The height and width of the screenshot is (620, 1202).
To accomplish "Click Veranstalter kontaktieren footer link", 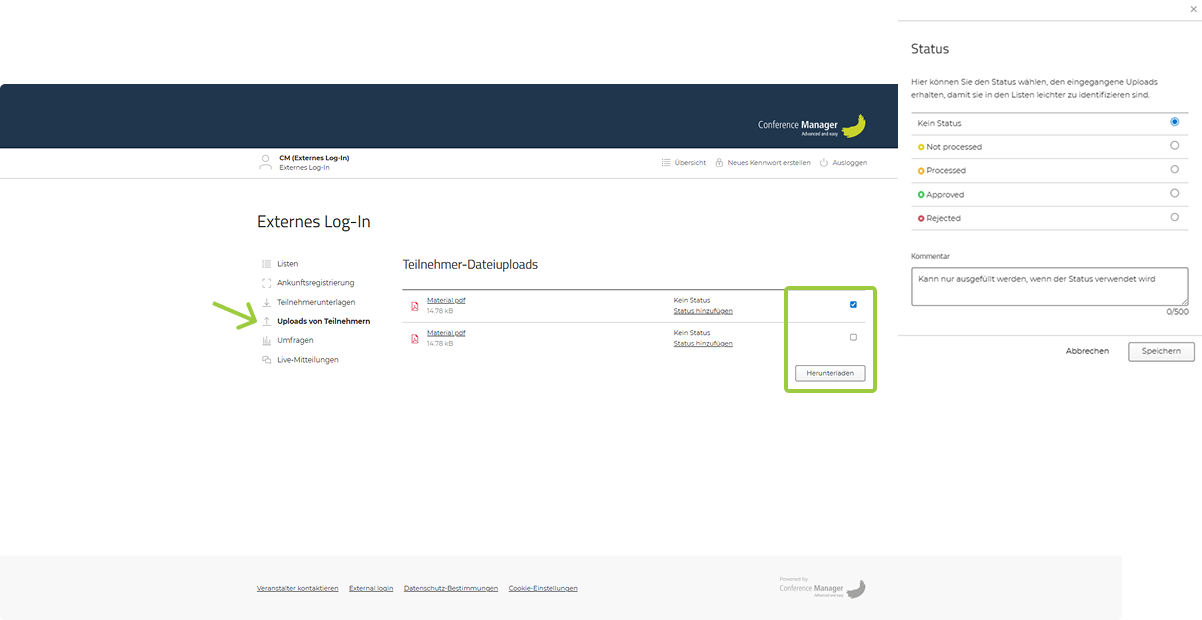I will pos(298,588).
